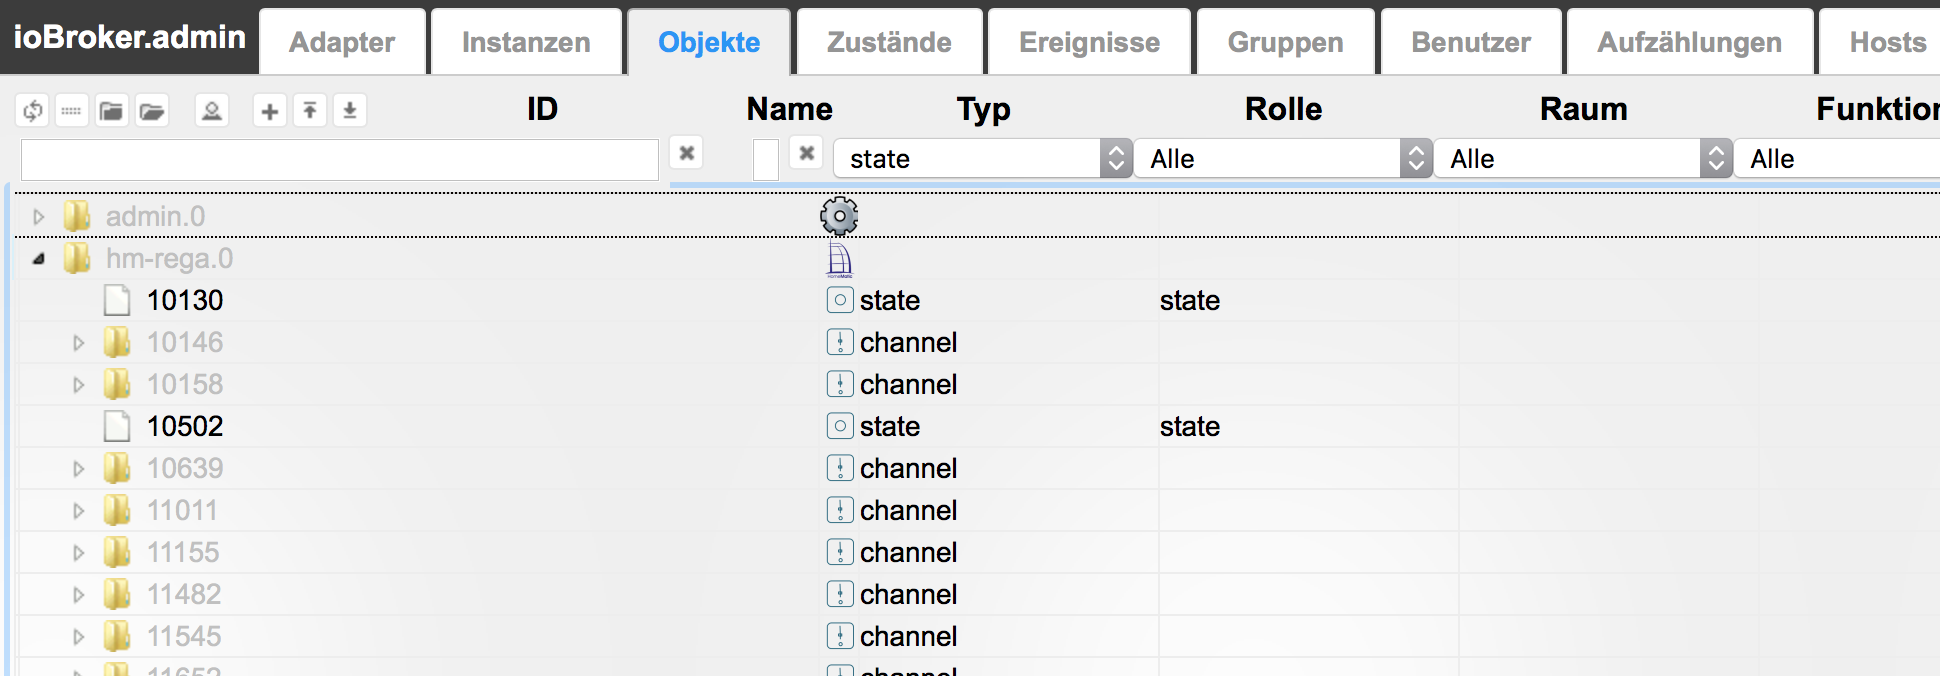1940x676 pixels.
Task: Switch to the Instanzen tab
Action: (x=526, y=42)
